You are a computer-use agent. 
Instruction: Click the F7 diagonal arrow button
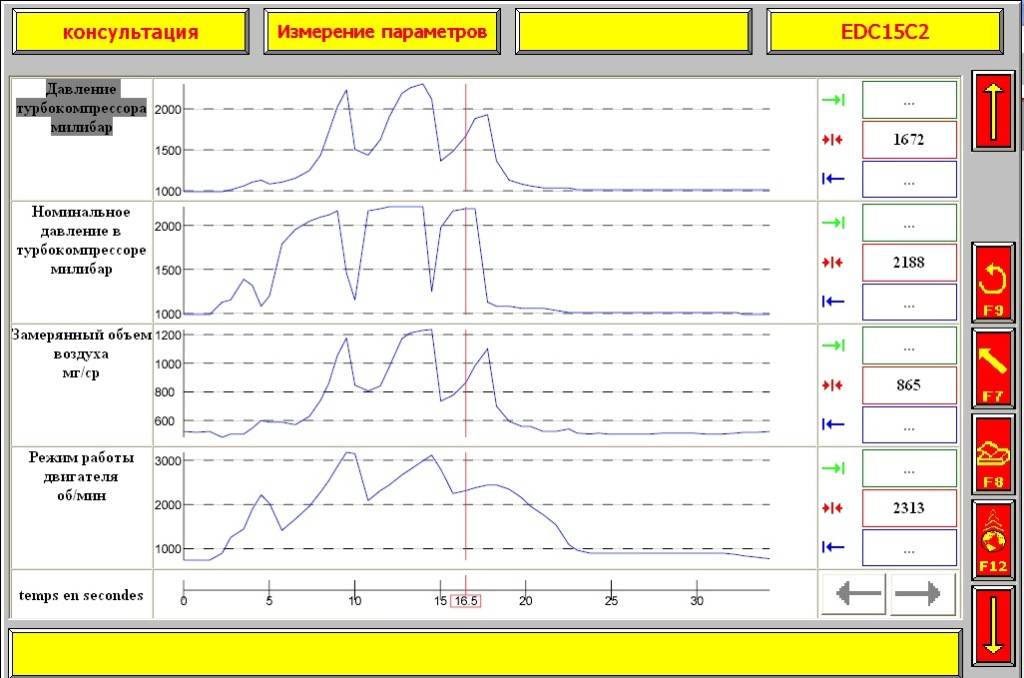992,367
